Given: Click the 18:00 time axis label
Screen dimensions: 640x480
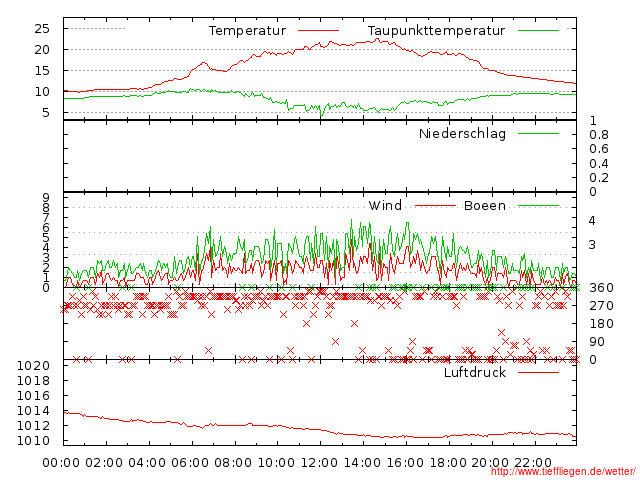Looking at the screenshot, I should point(448,463).
